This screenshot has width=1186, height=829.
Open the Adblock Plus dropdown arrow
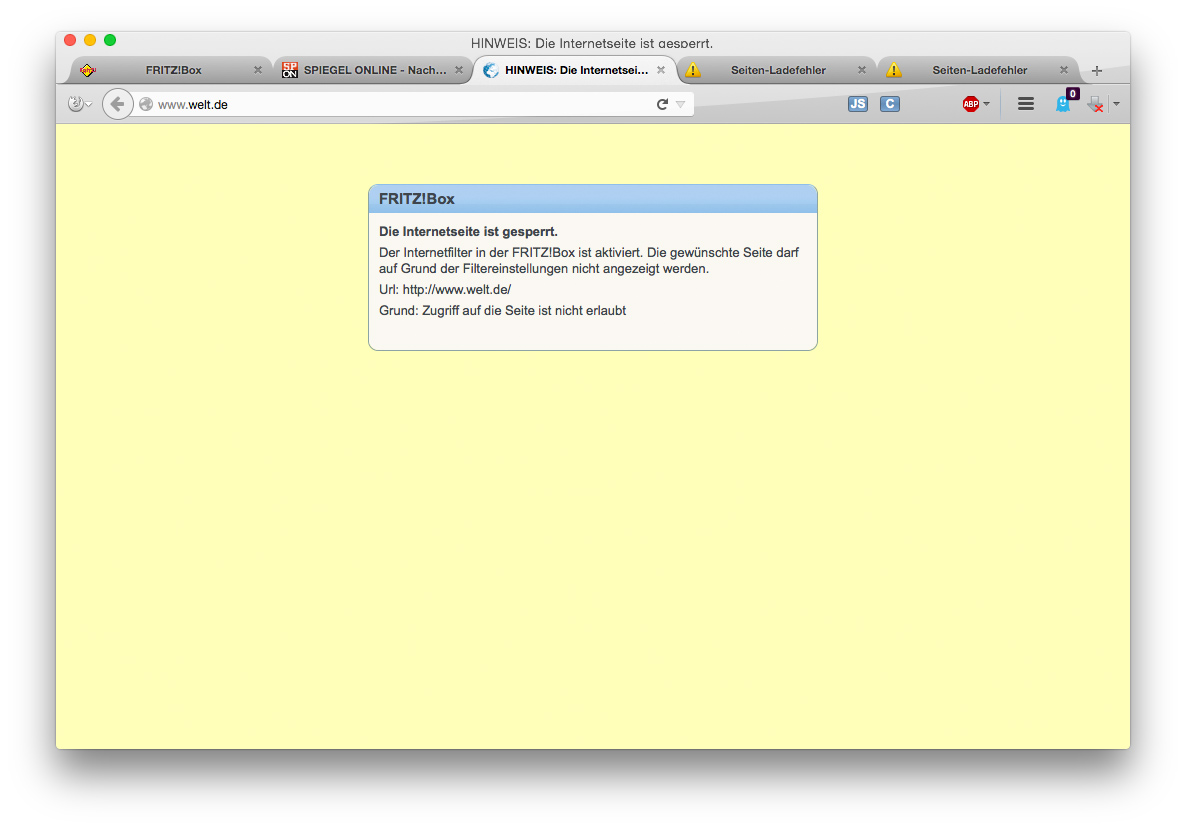click(986, 104)
